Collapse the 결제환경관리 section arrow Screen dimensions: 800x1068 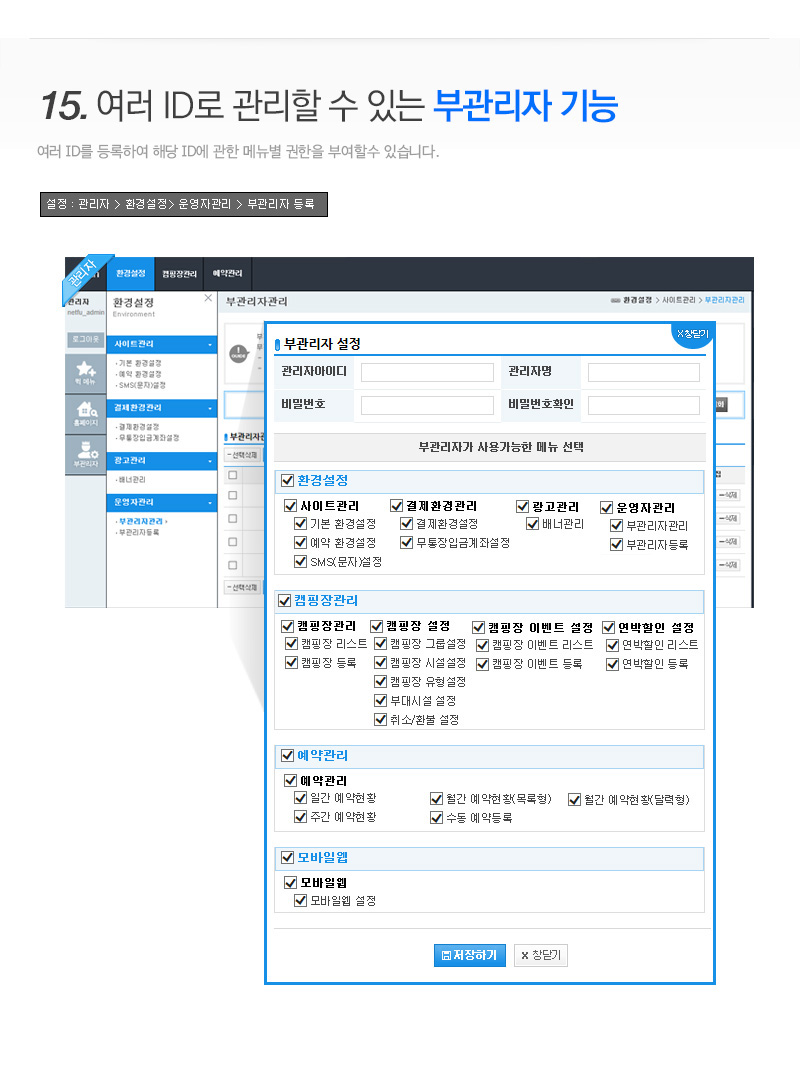(210, 408)
